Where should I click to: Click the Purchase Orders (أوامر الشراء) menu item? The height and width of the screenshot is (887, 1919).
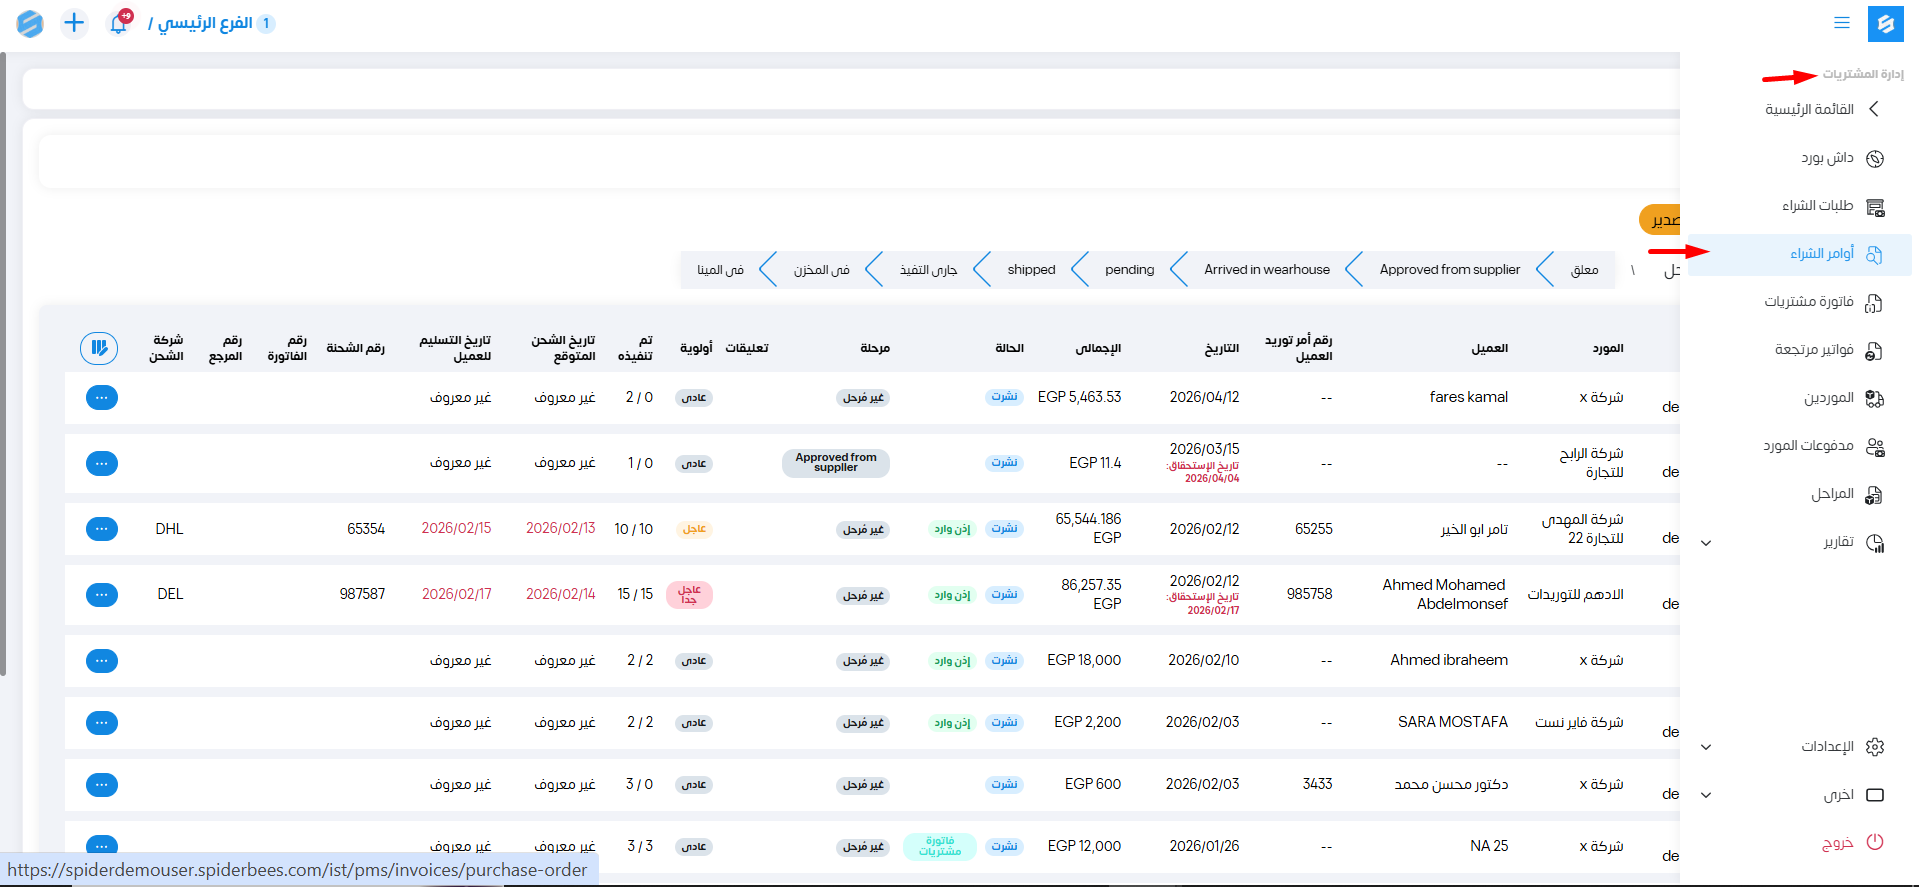point(1821,254)
